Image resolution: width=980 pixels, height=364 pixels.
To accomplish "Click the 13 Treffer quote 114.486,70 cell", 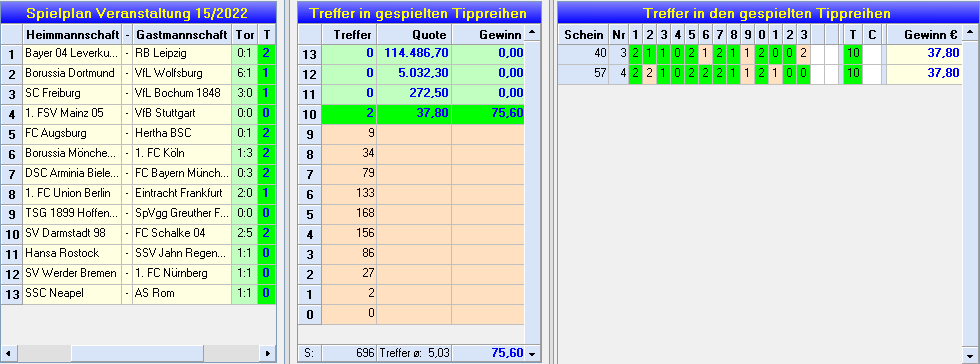I will point(414,54).
